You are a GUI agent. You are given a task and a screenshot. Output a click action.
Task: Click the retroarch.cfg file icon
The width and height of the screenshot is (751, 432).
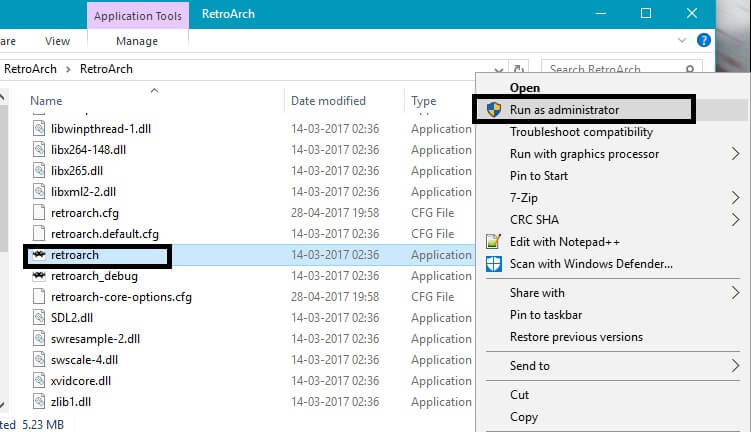tap(39, 213)
